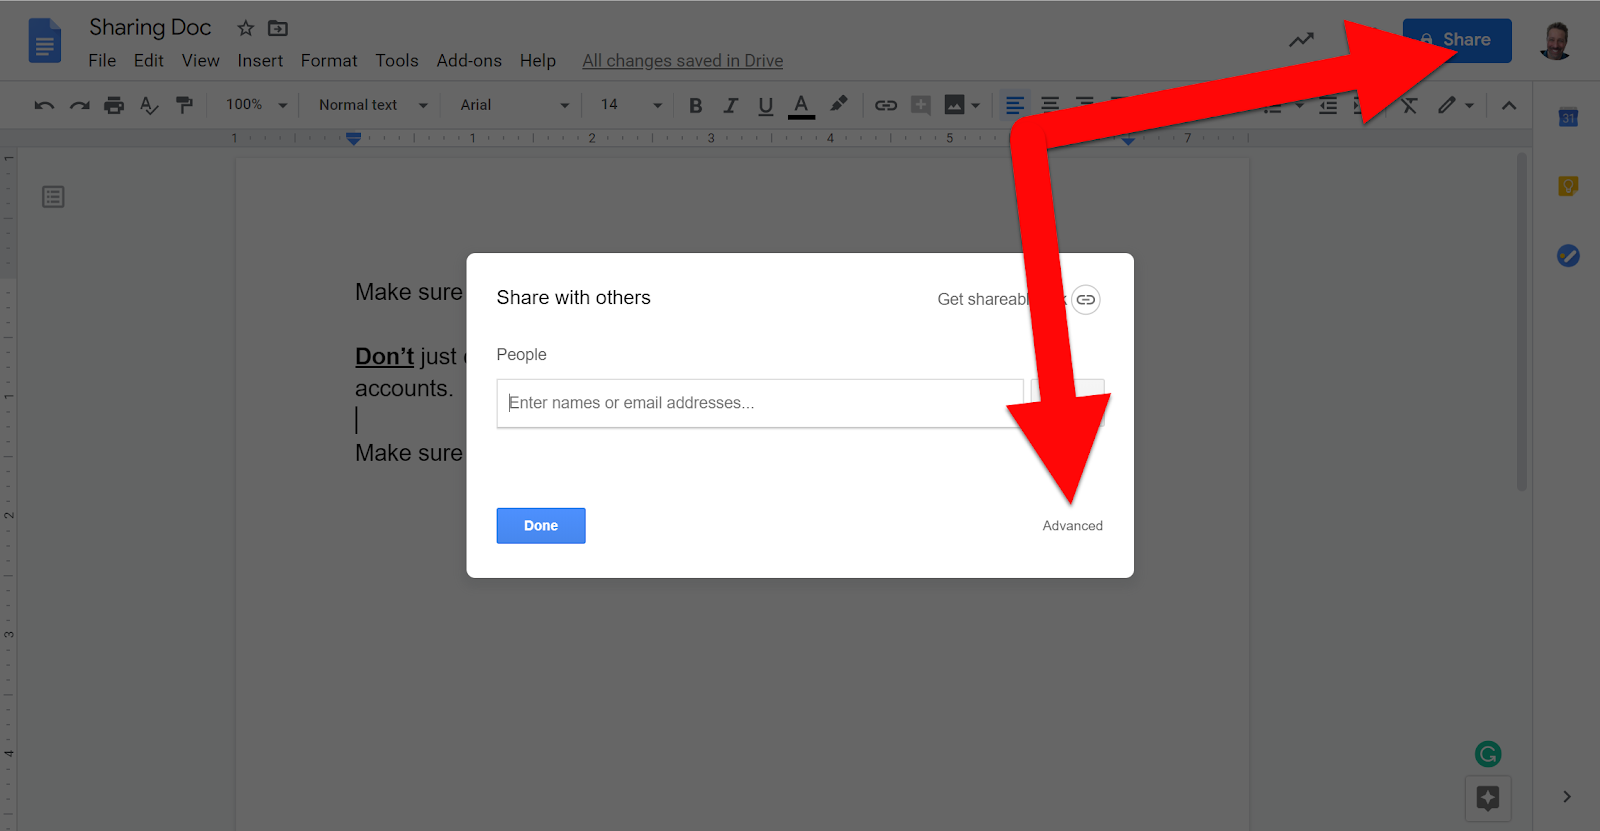1600x831 pixels.
Task: Click the Enter names or email addresses field
Action: pos(760,403)
